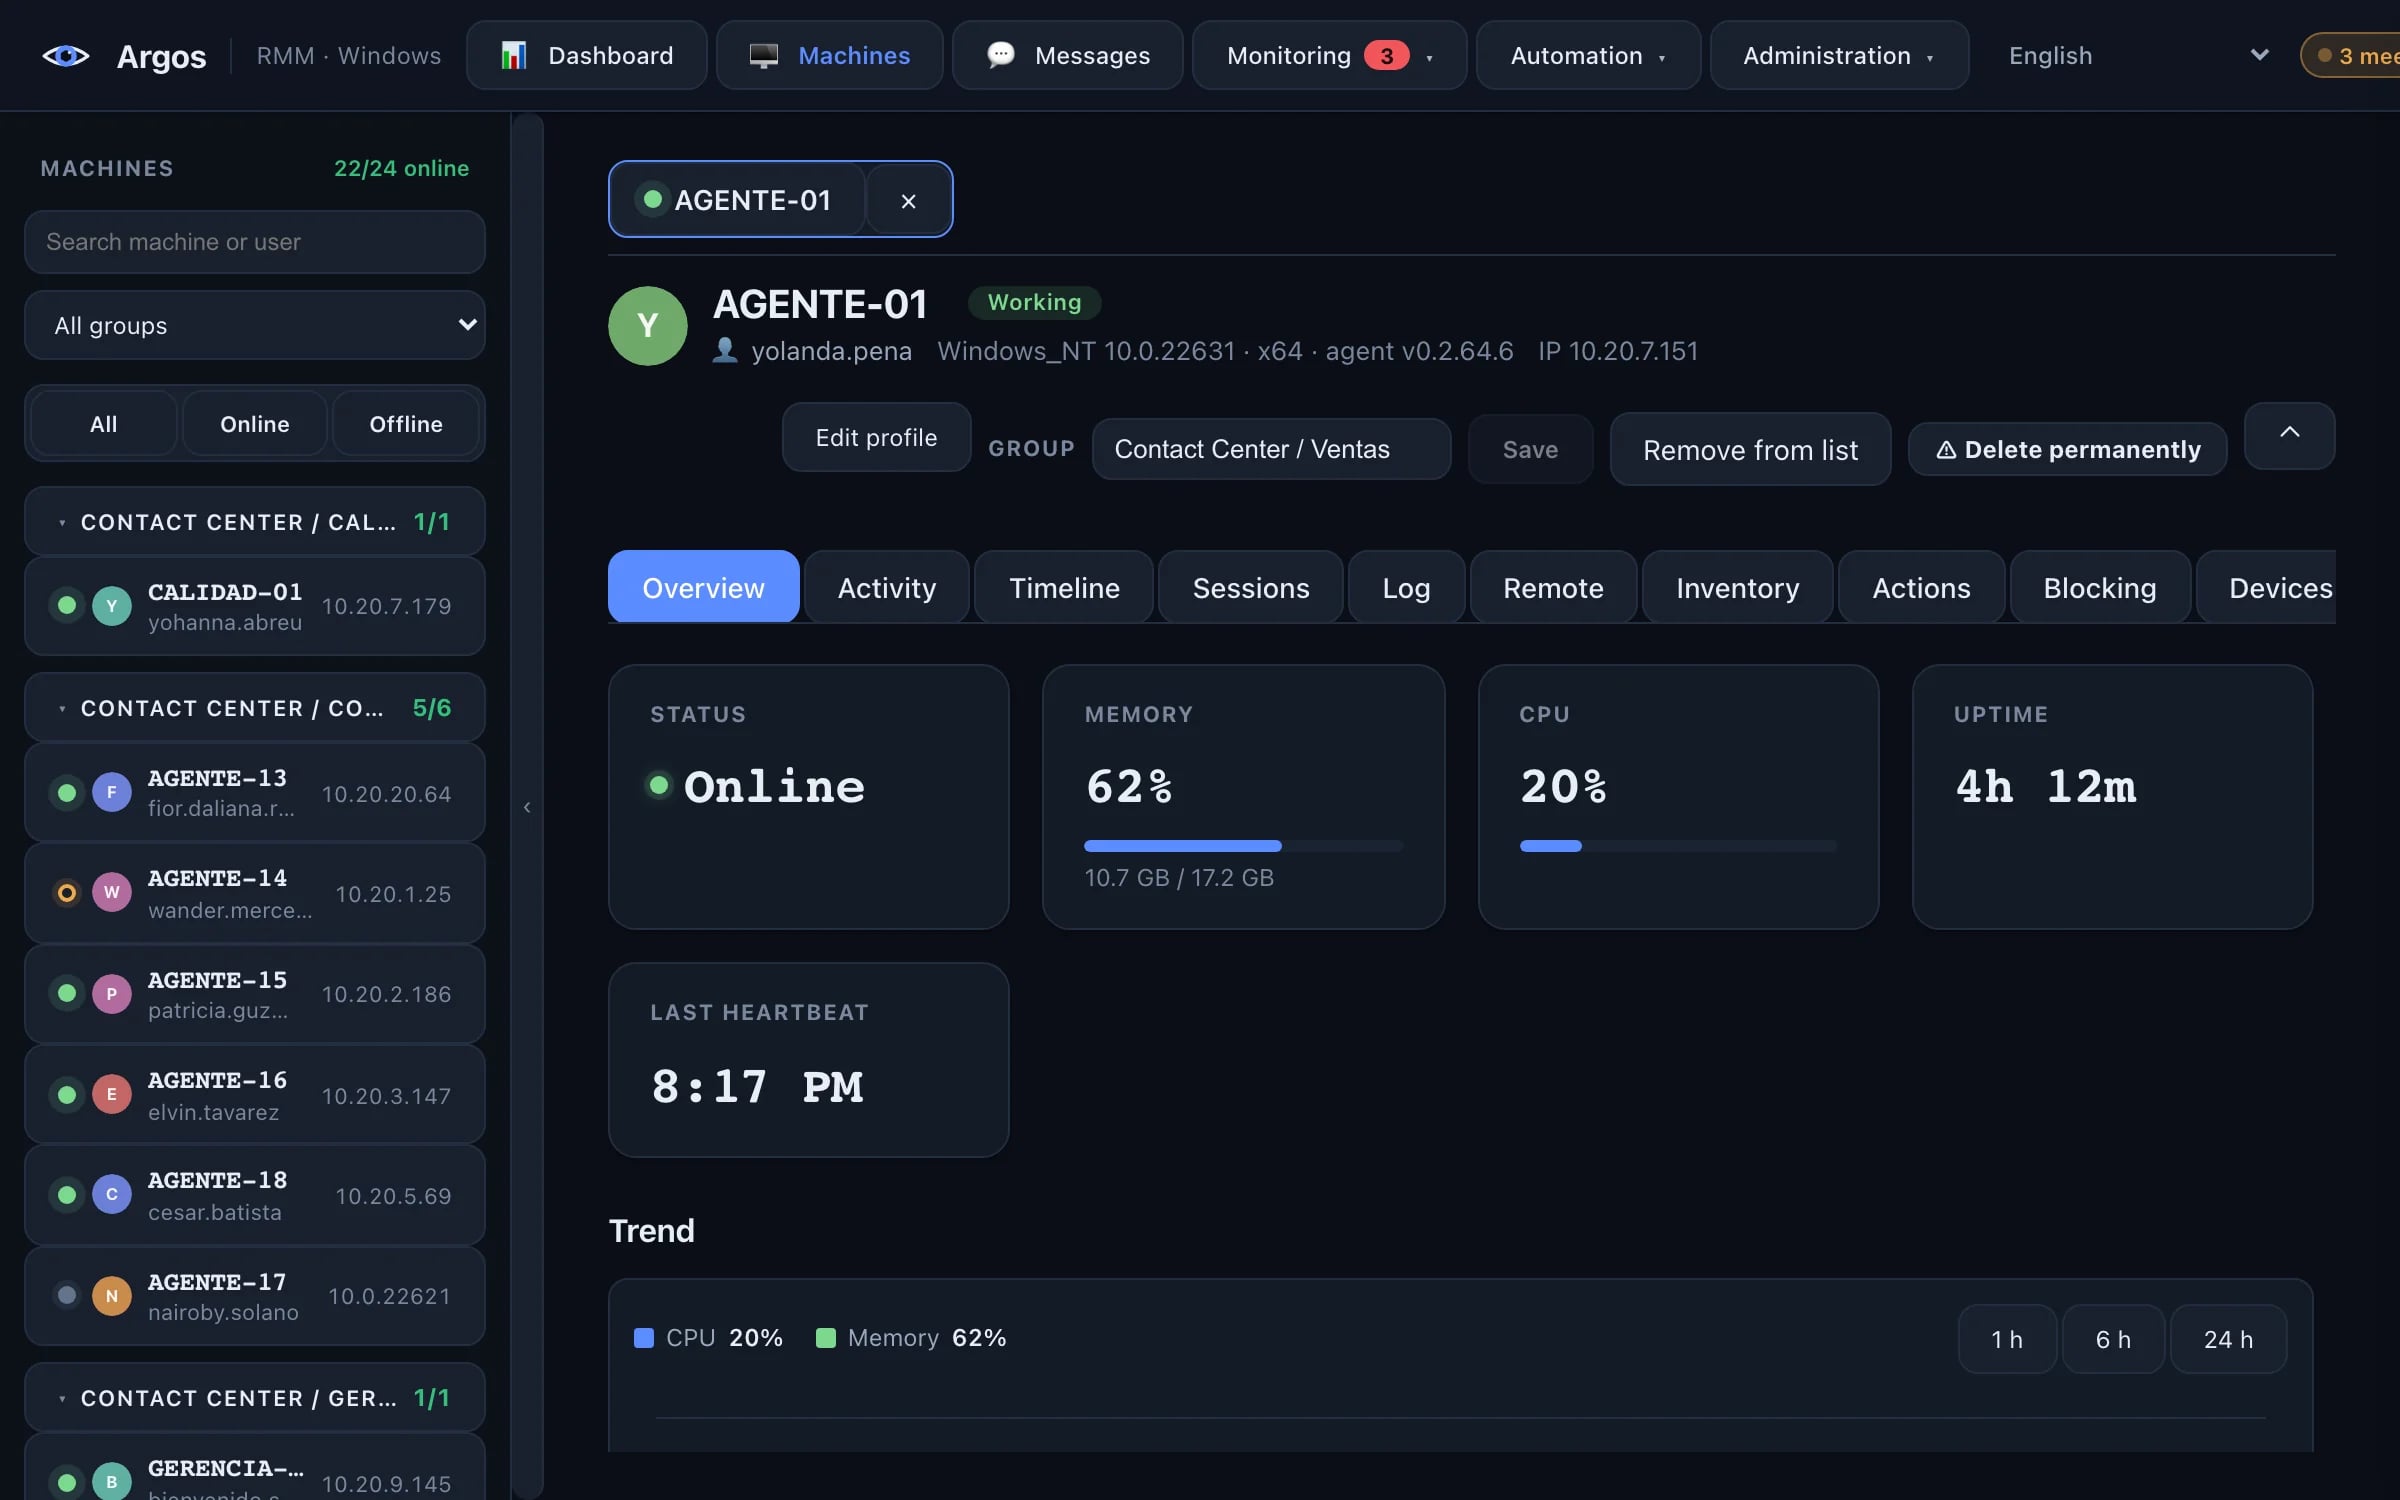
Task: Click the W avatar of AGENTE-14
Action: (x=112, y=892)
